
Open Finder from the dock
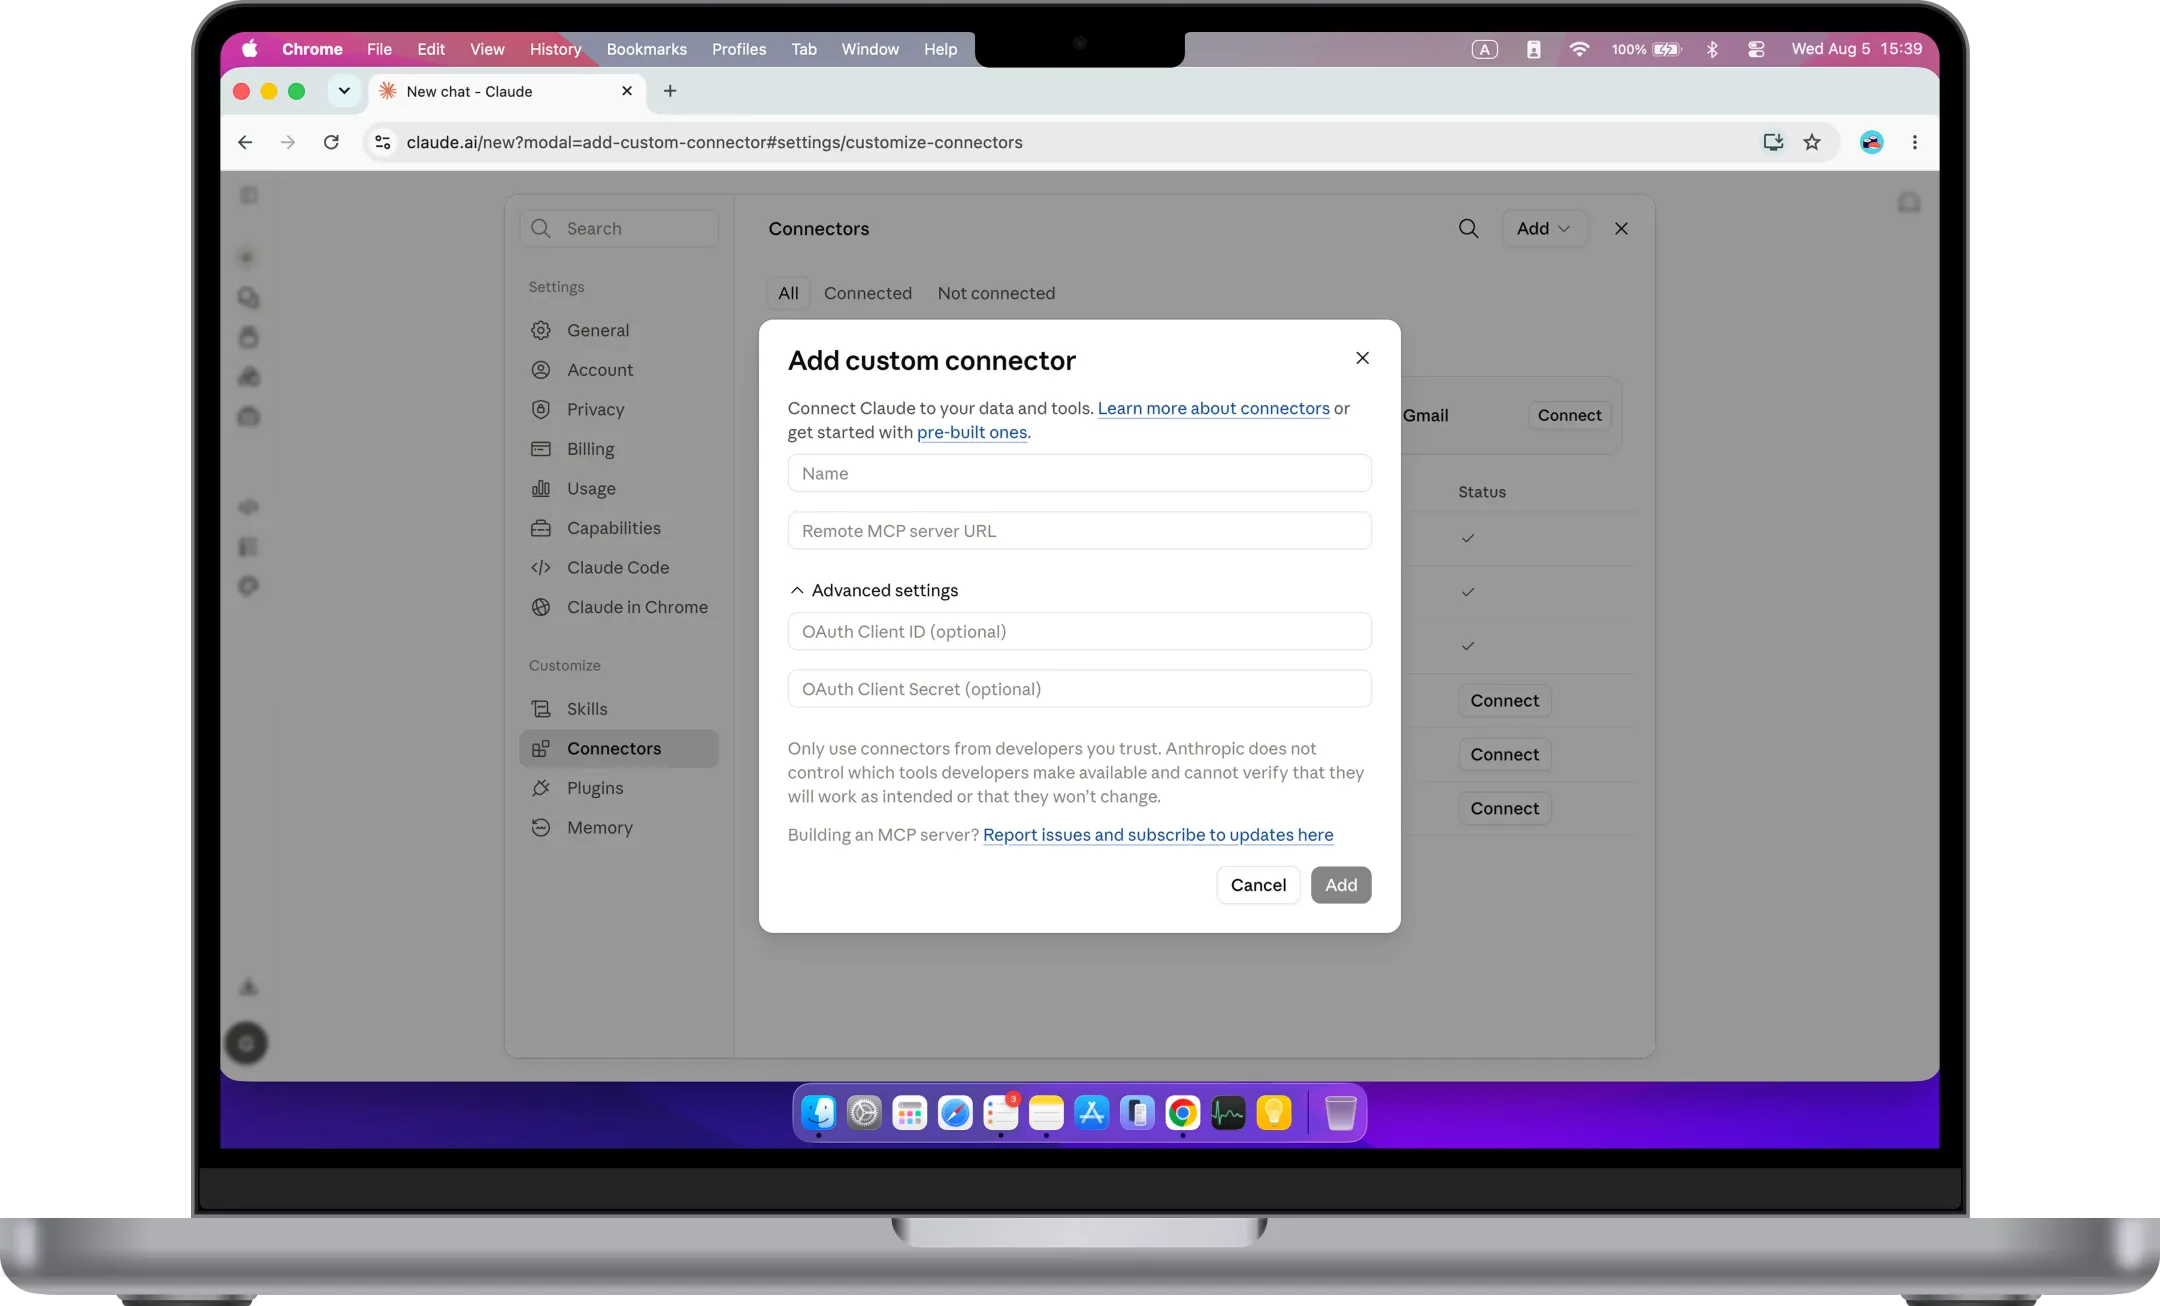[x=818, y=1112]
